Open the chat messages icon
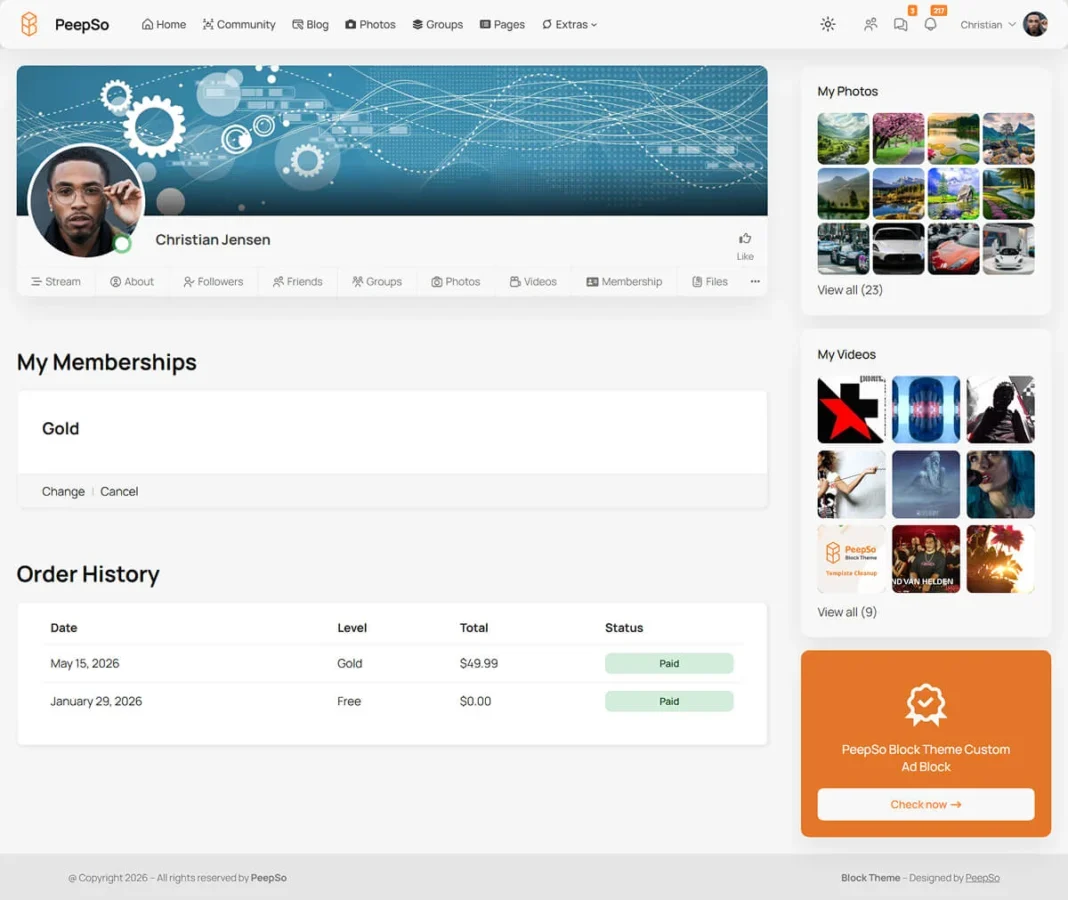This screenshot has height=900, width=1068. point(900,25)
